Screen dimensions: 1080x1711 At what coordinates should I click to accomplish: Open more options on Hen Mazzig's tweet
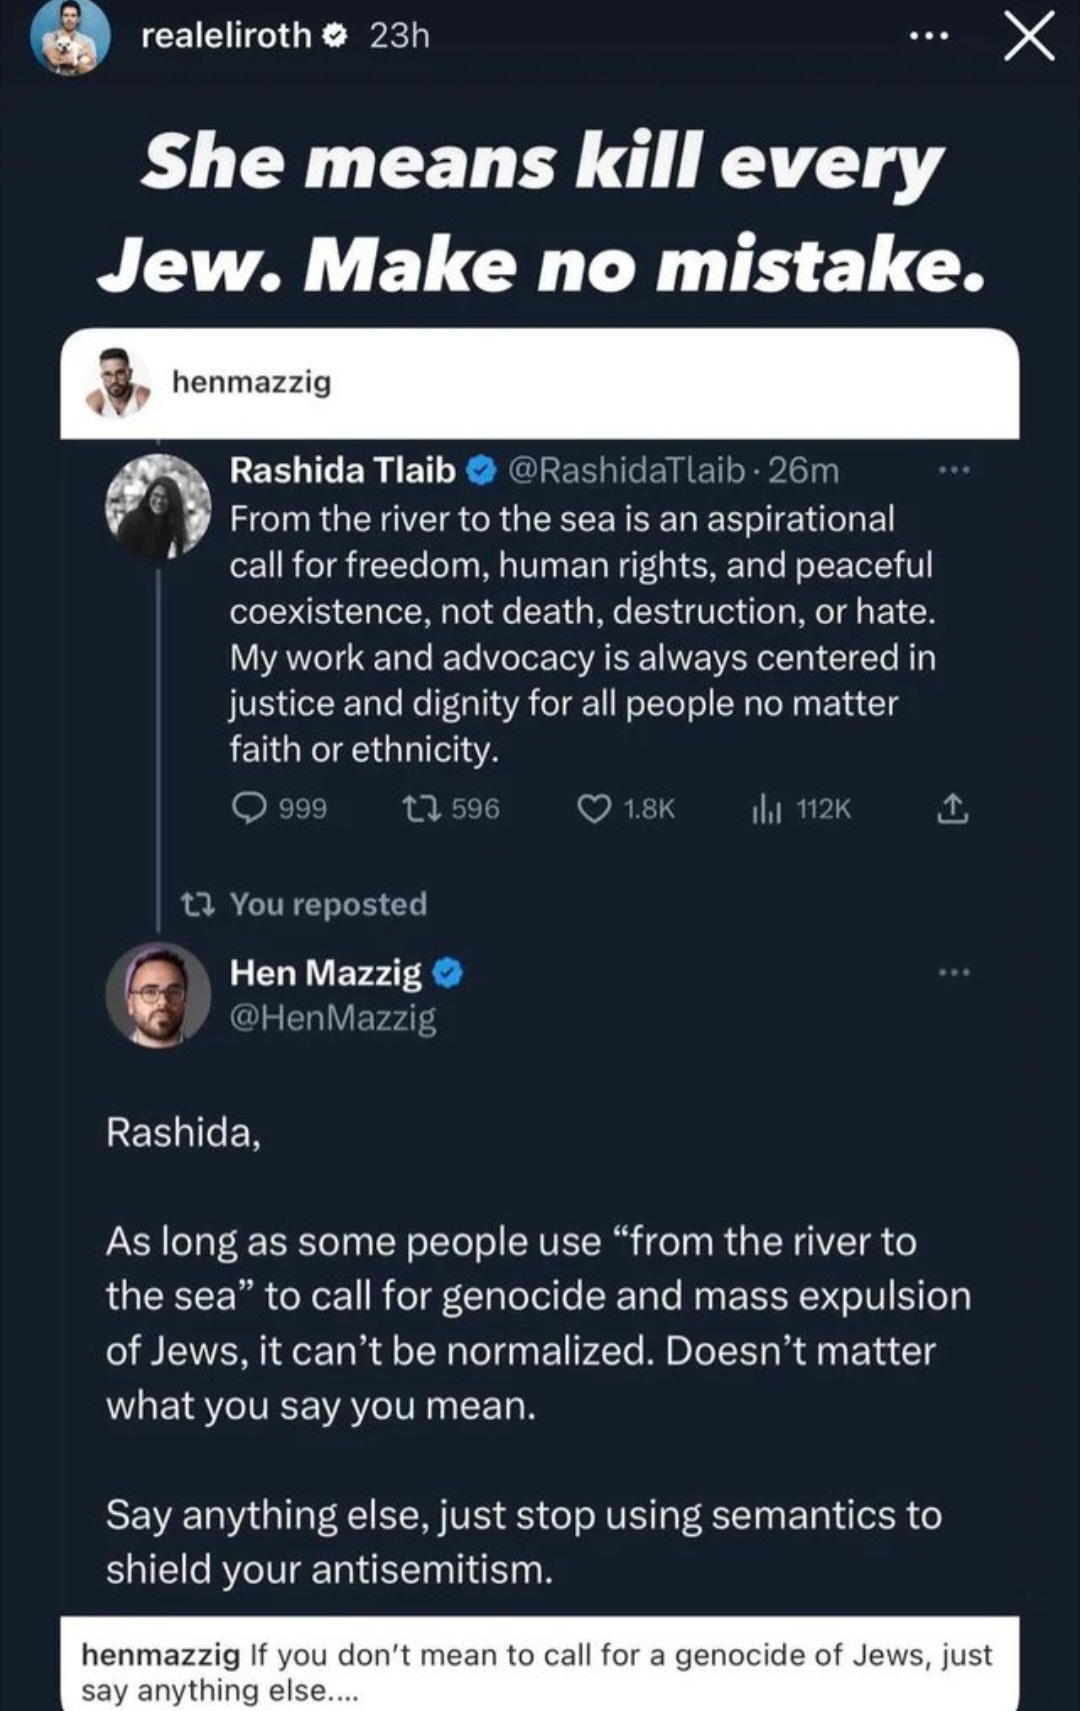[x=954, y=972]
